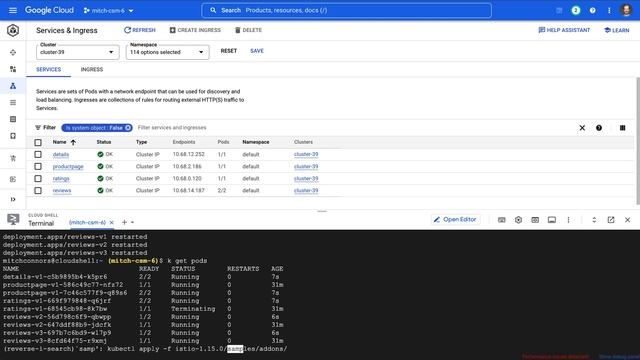Open the Cloud Shell icon in top bar

[559, 11]
